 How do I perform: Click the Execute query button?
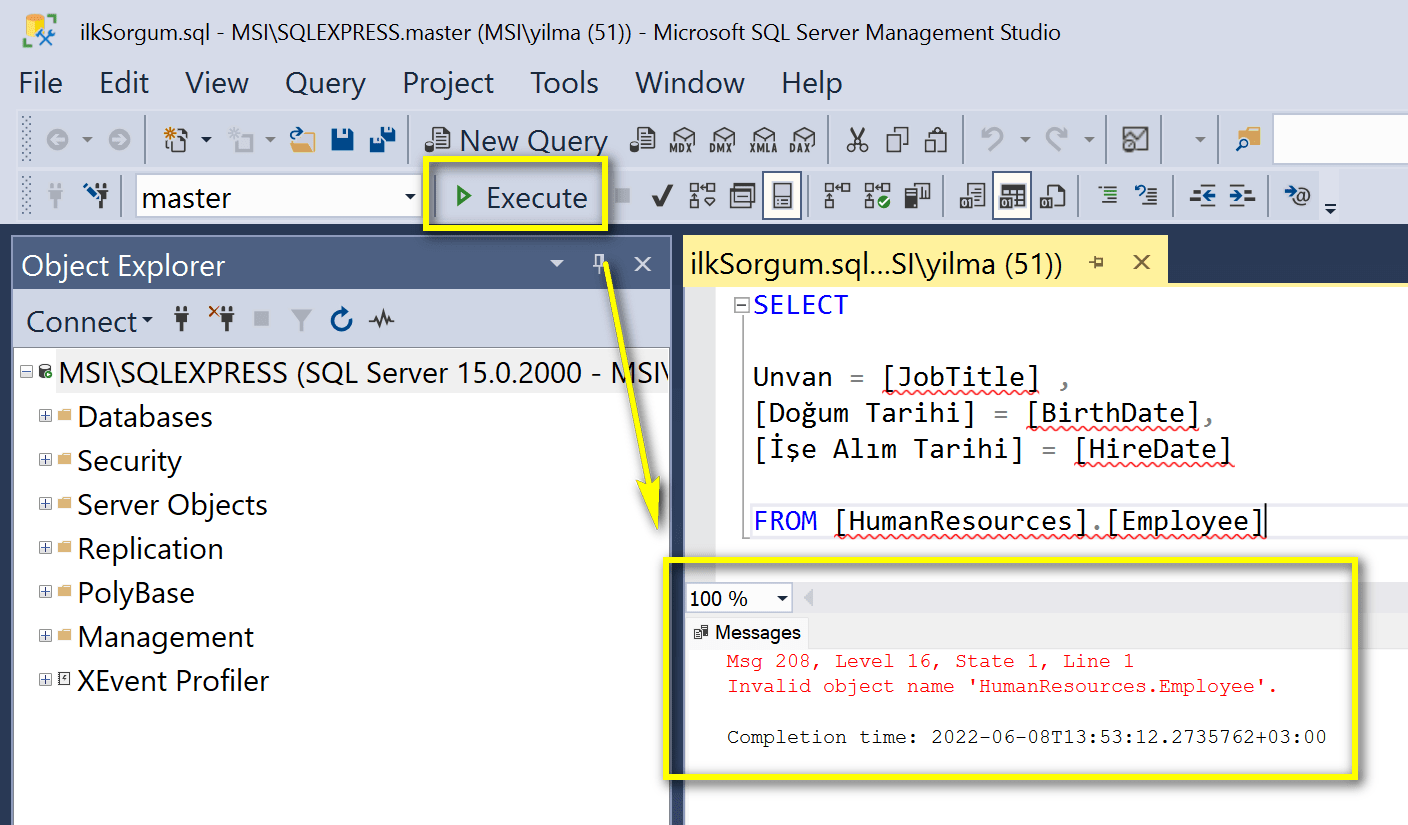pos(520,197)
